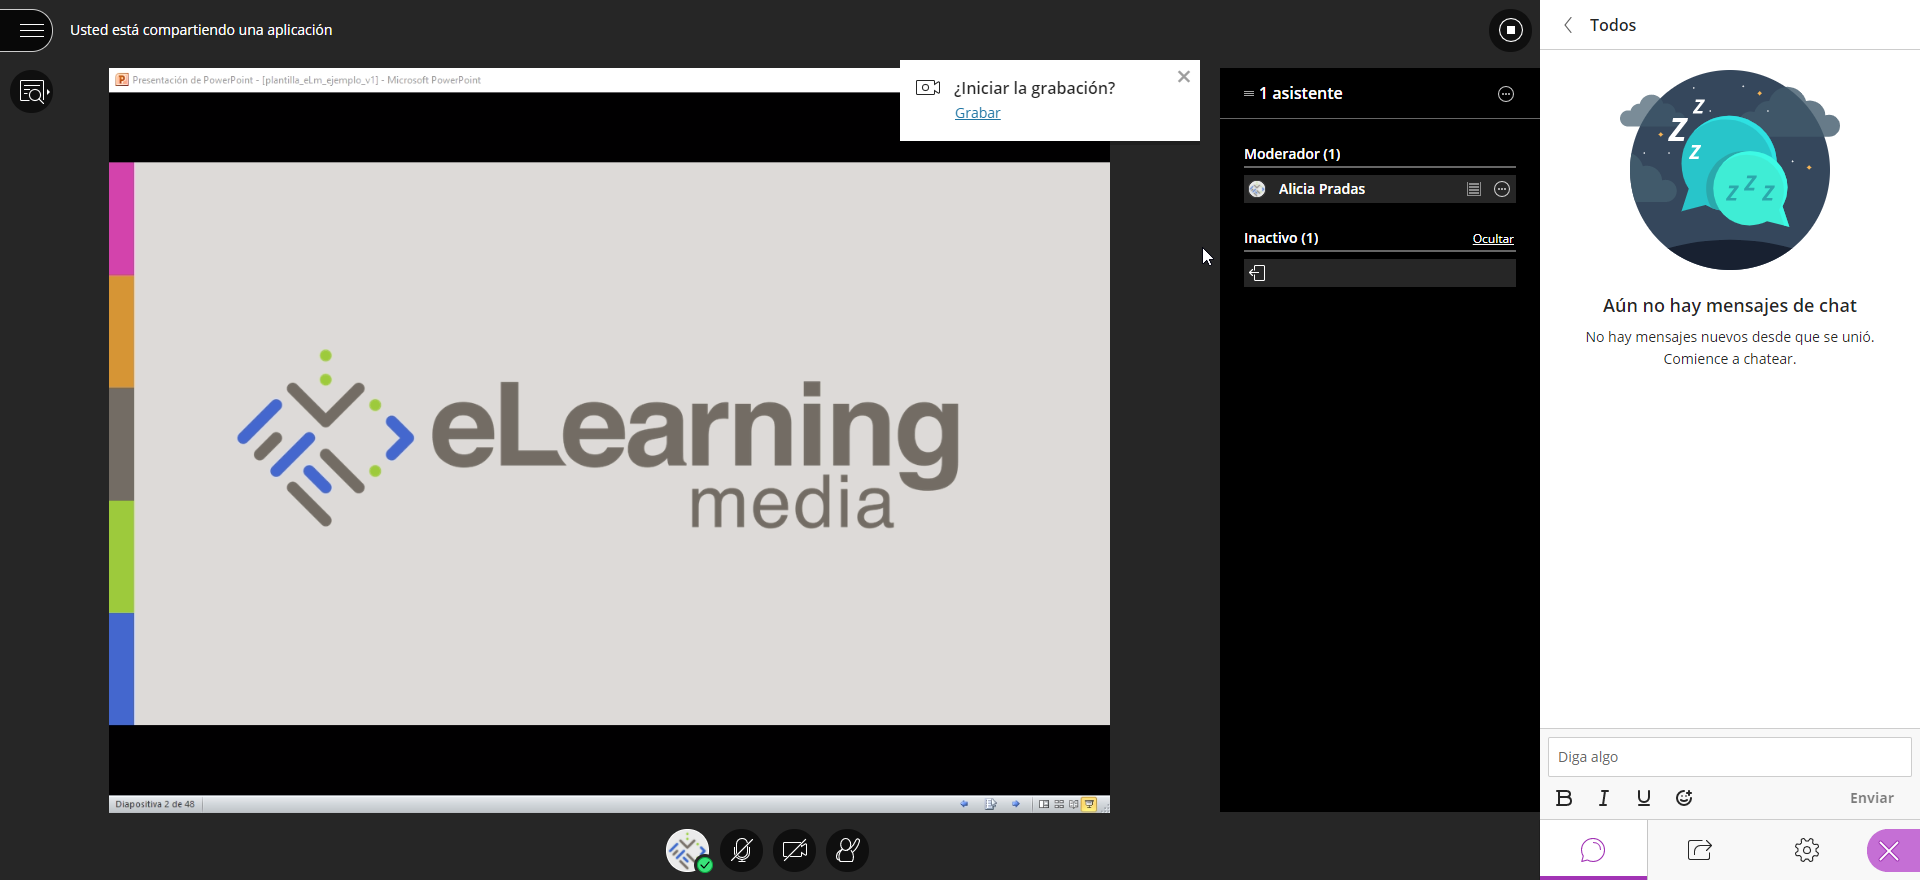
Task: Click the Inactivo (1) heading
Action: click(1281, 238)
